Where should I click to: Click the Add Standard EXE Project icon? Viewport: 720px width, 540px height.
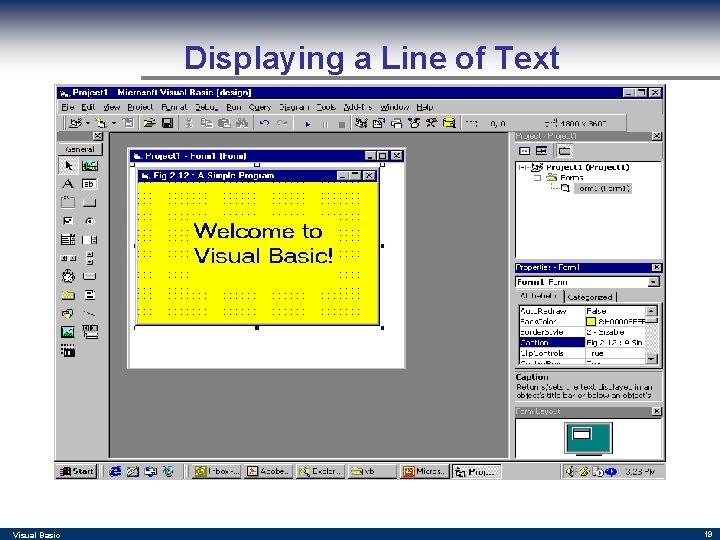75,123
